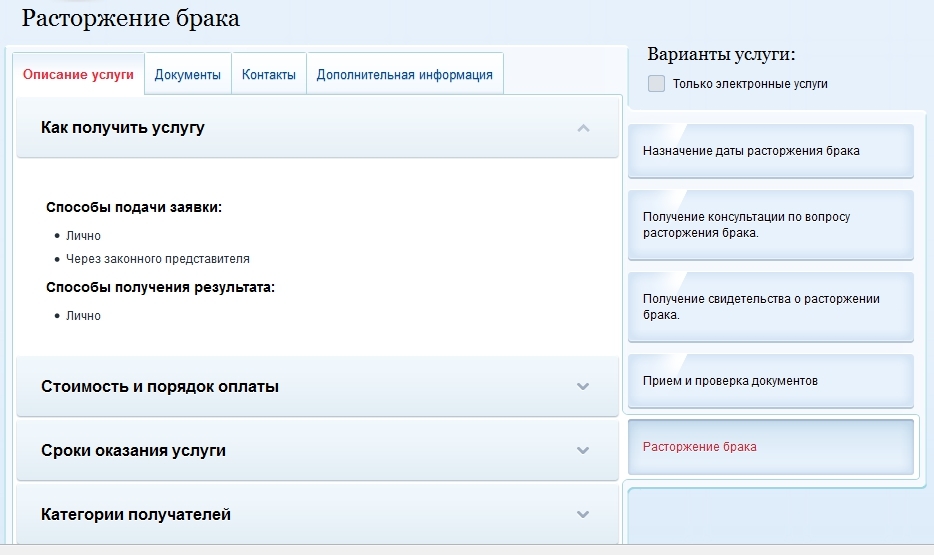Click the Расторжение брака page title

tap(130, 18)
